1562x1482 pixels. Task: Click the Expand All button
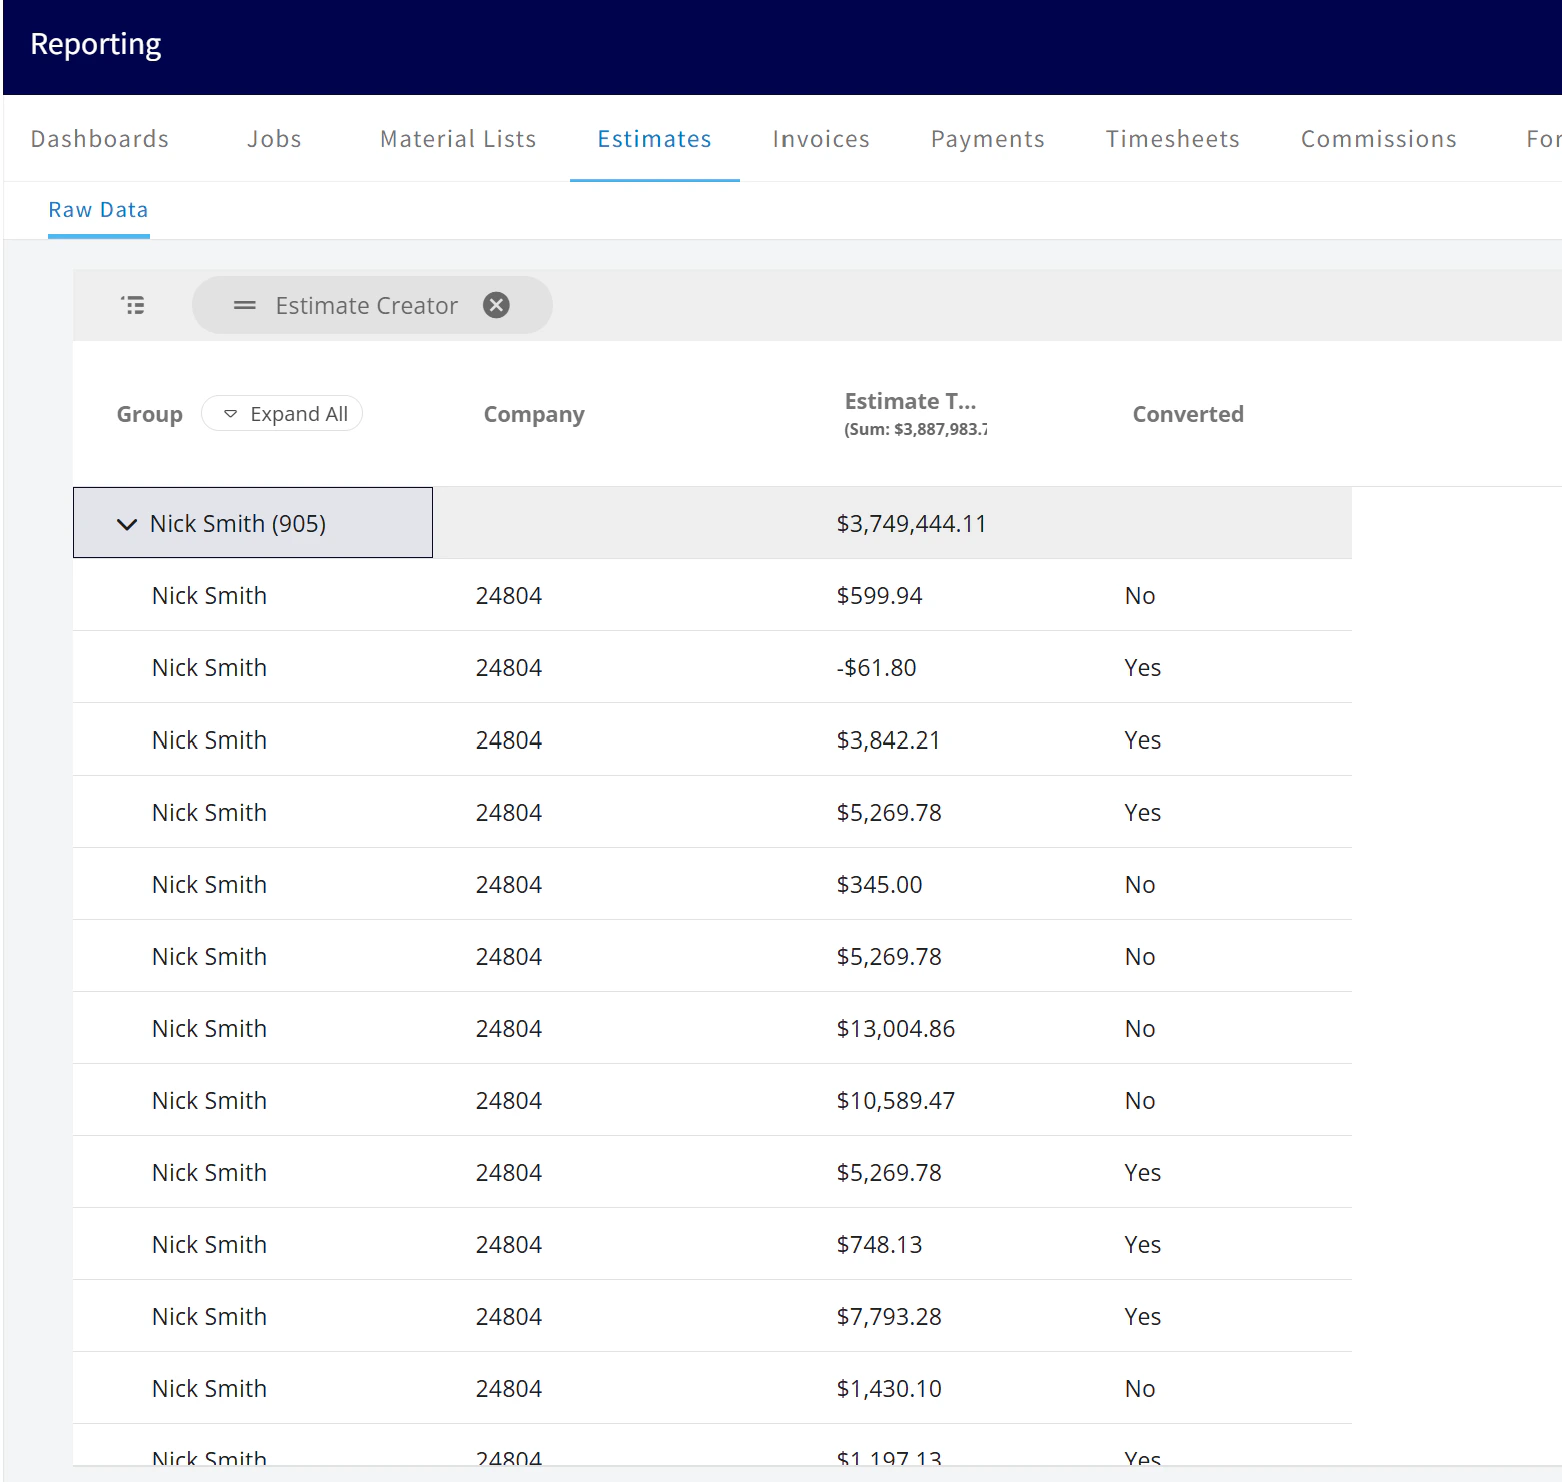coord(282,414)
